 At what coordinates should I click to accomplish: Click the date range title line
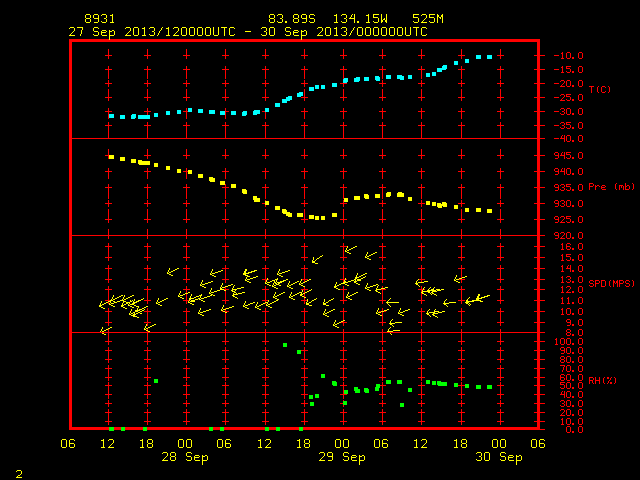(x=248, y=32)
